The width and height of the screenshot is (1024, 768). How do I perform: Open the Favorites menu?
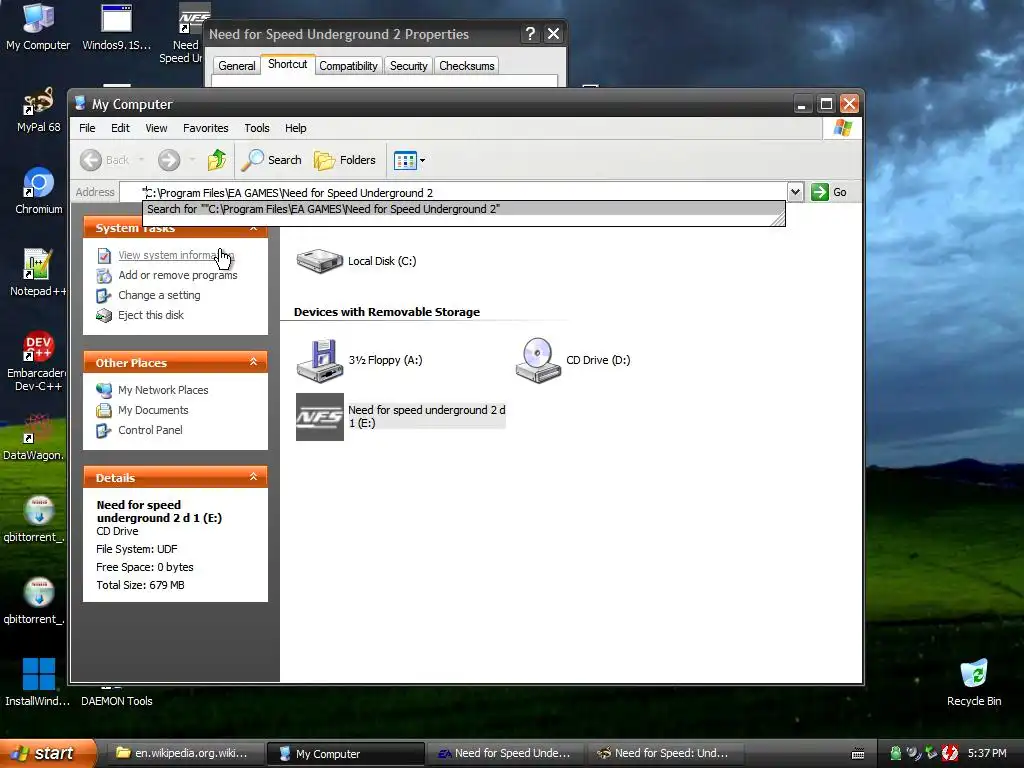tap(206, 128)
